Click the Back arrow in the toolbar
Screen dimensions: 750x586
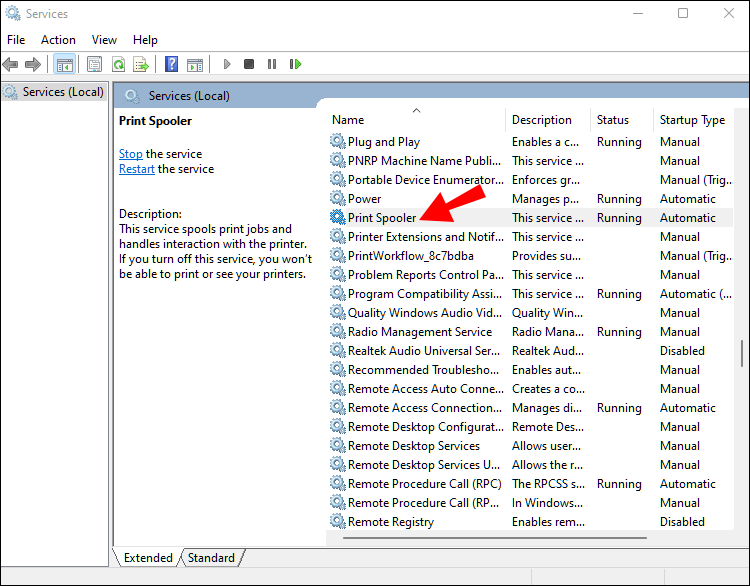pos(11,64)
